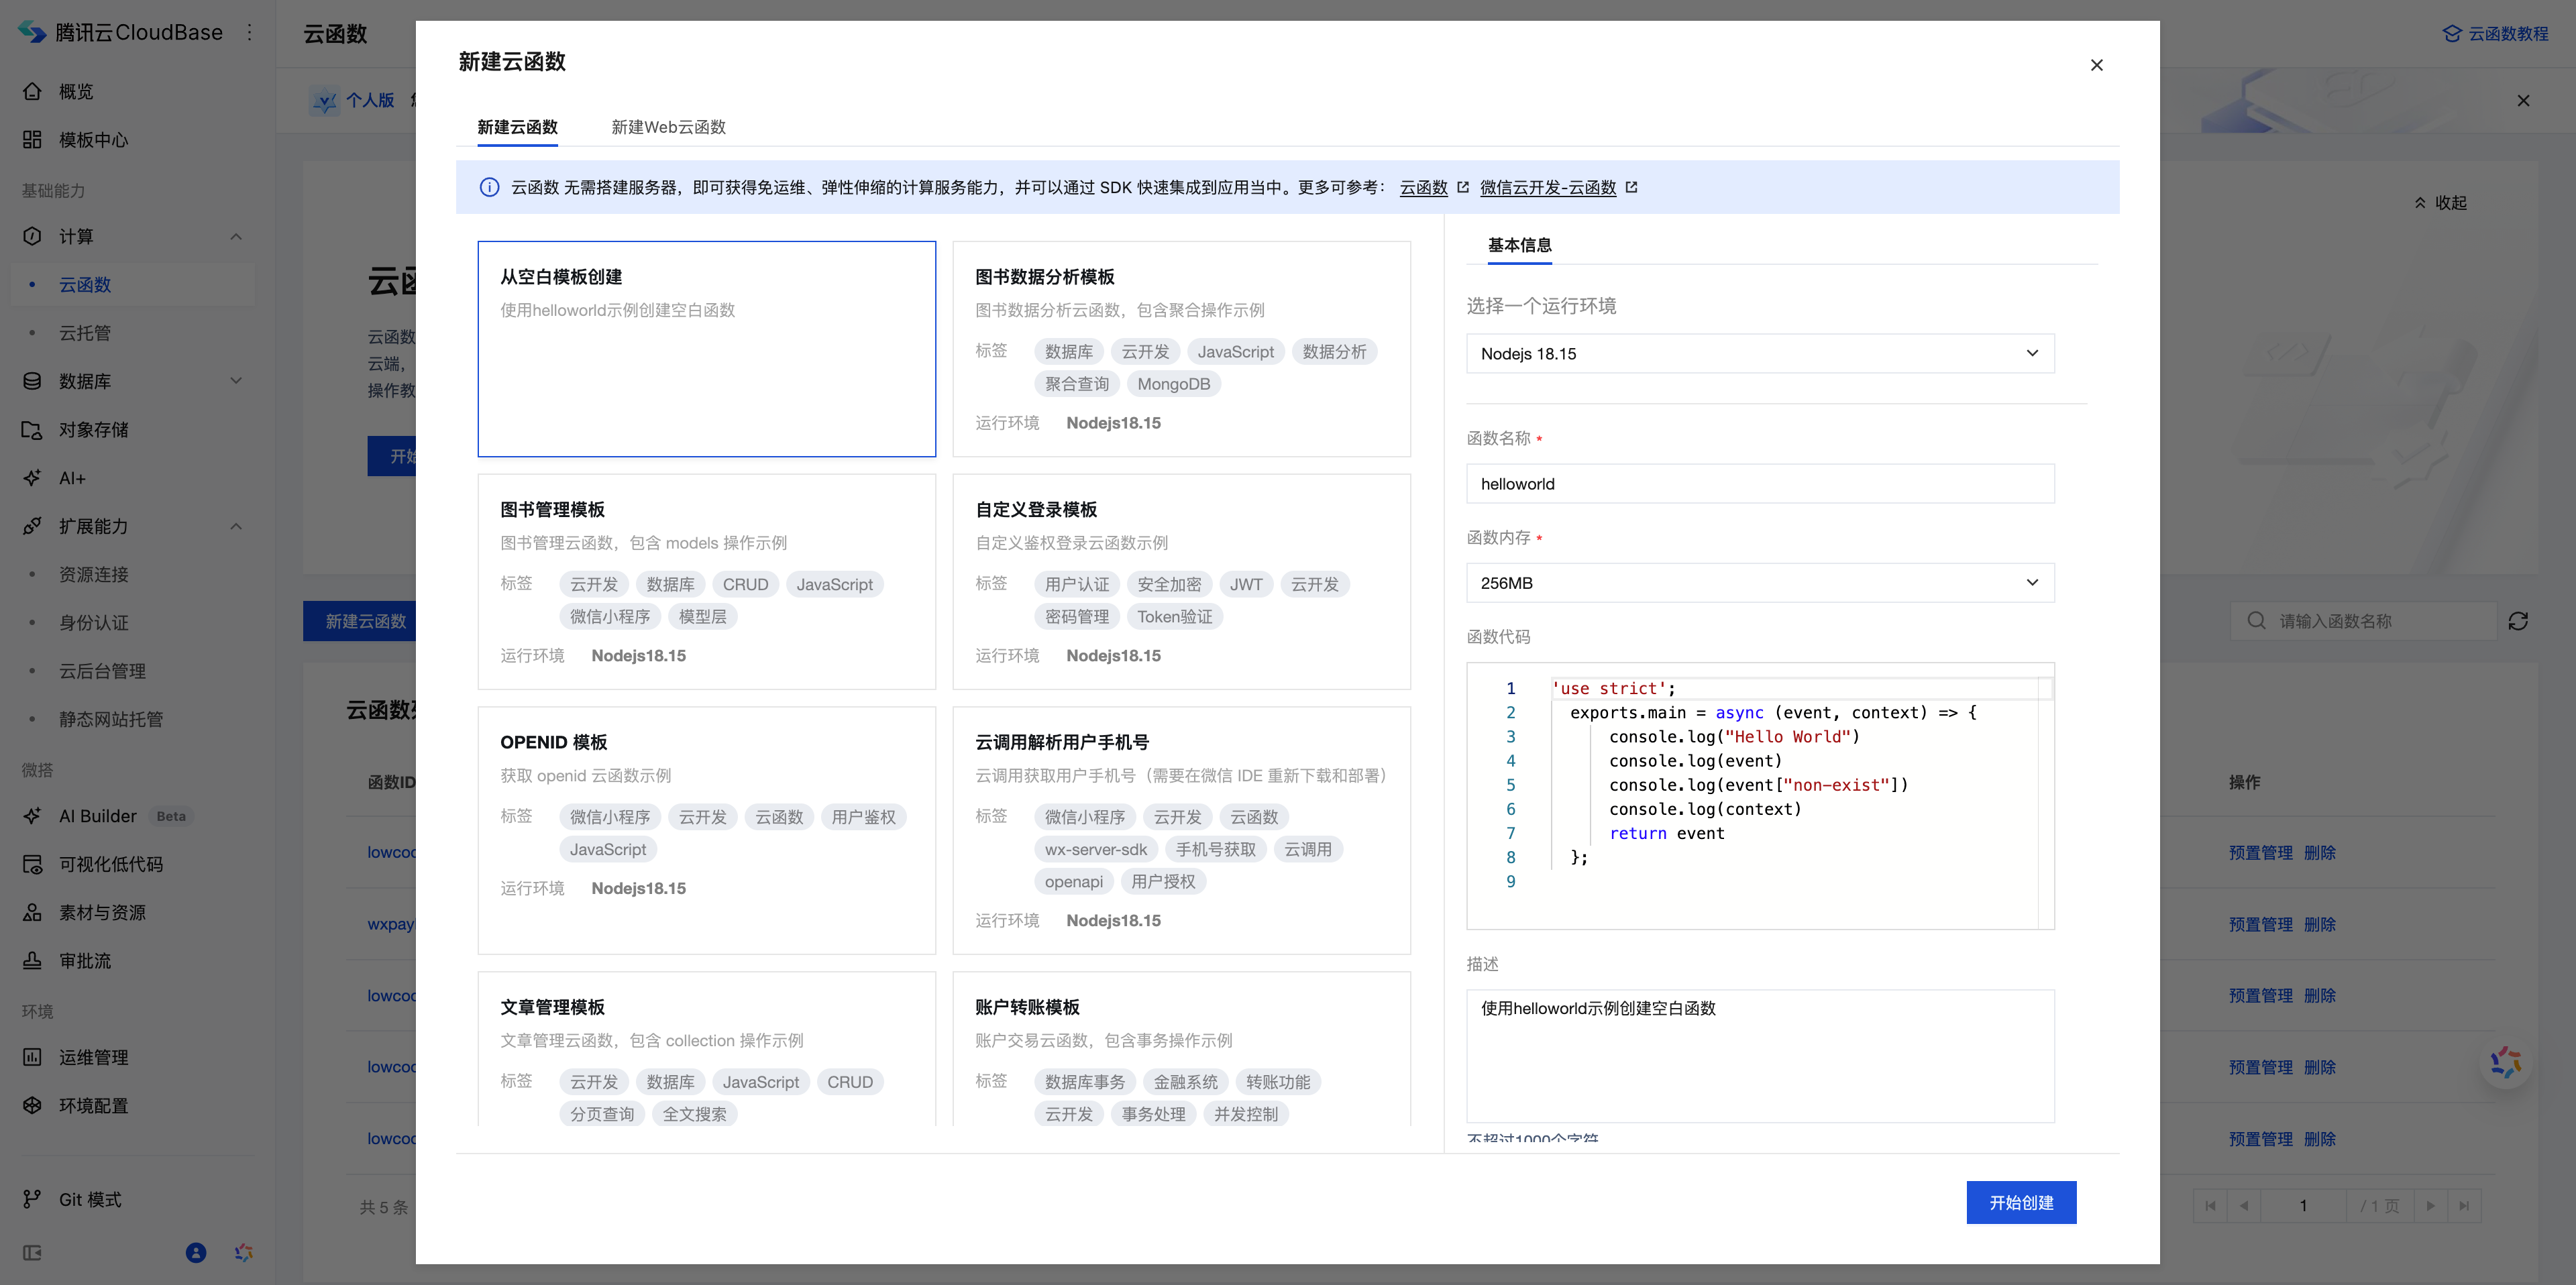Screen dimensions: 2576x1285
Task: Click 收起 to collapse the intro panel
Action: 2441,202
